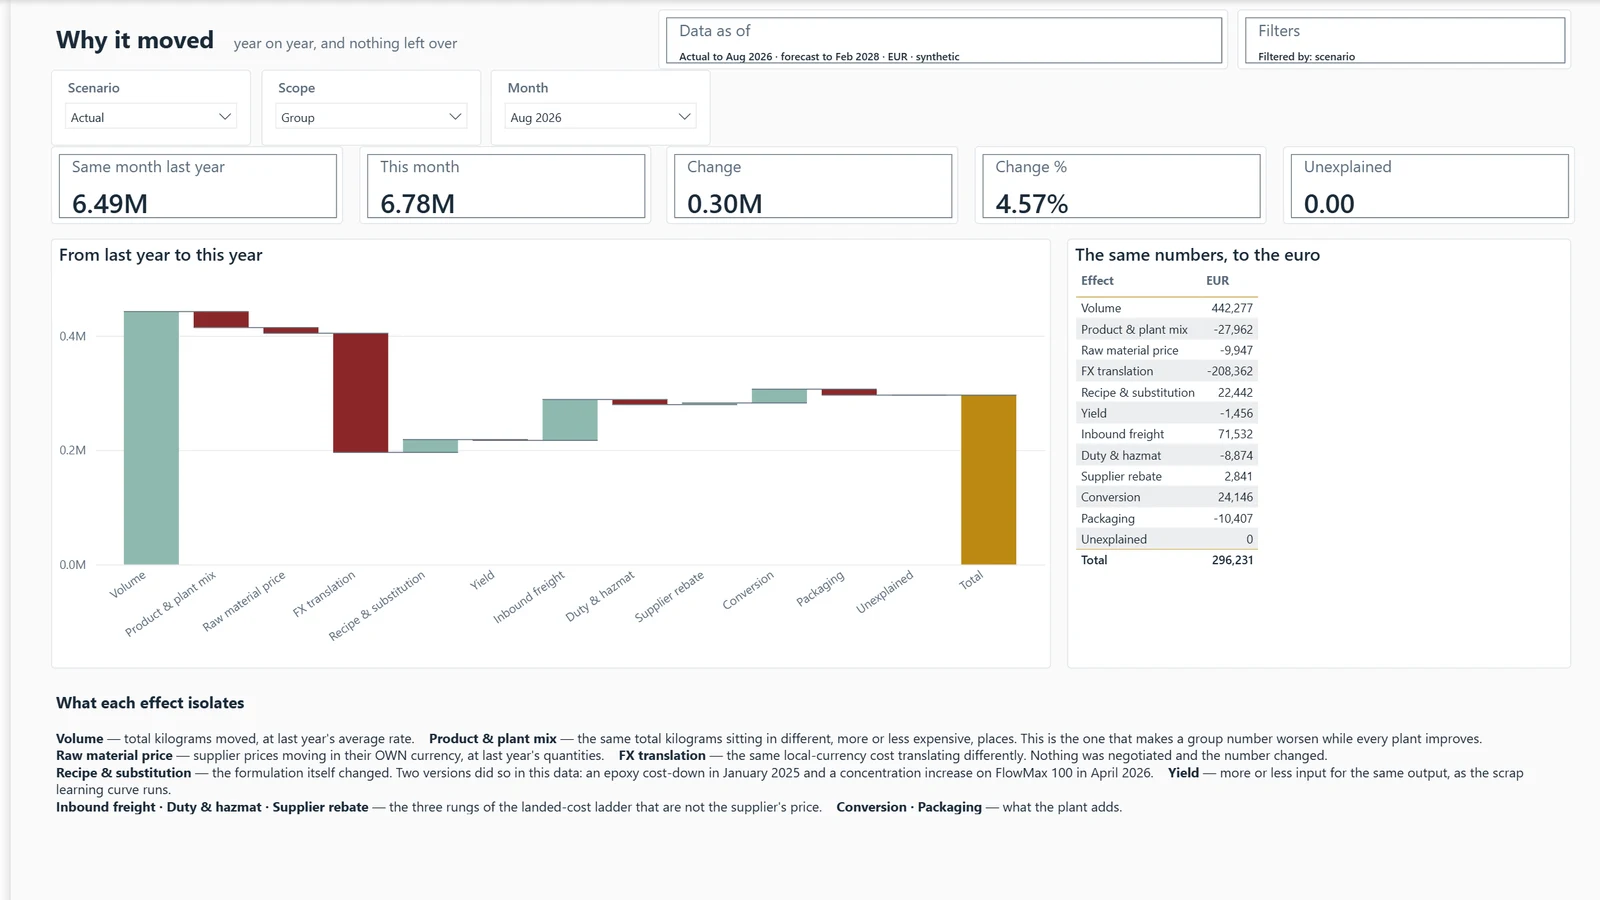Select the Product & plant mix table row
Viewport: 1600px width, 900px height.
(1166, 329)
